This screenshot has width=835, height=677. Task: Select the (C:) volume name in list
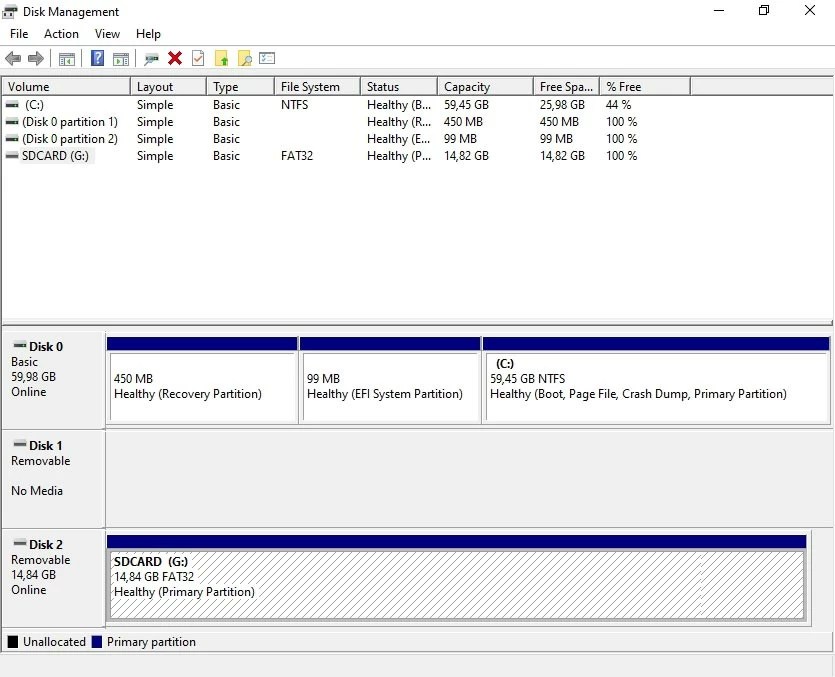tap(34, 105)
